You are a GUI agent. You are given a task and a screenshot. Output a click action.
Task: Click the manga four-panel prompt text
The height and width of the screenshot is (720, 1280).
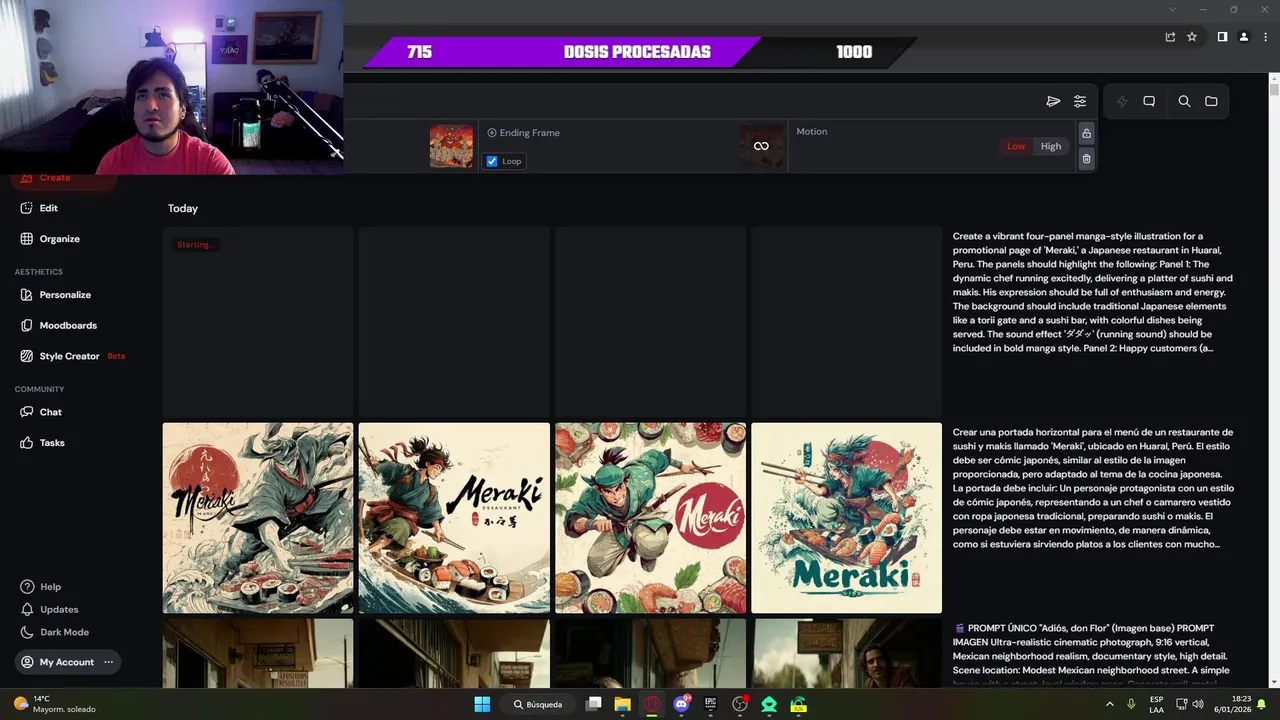click(1093, 292)
